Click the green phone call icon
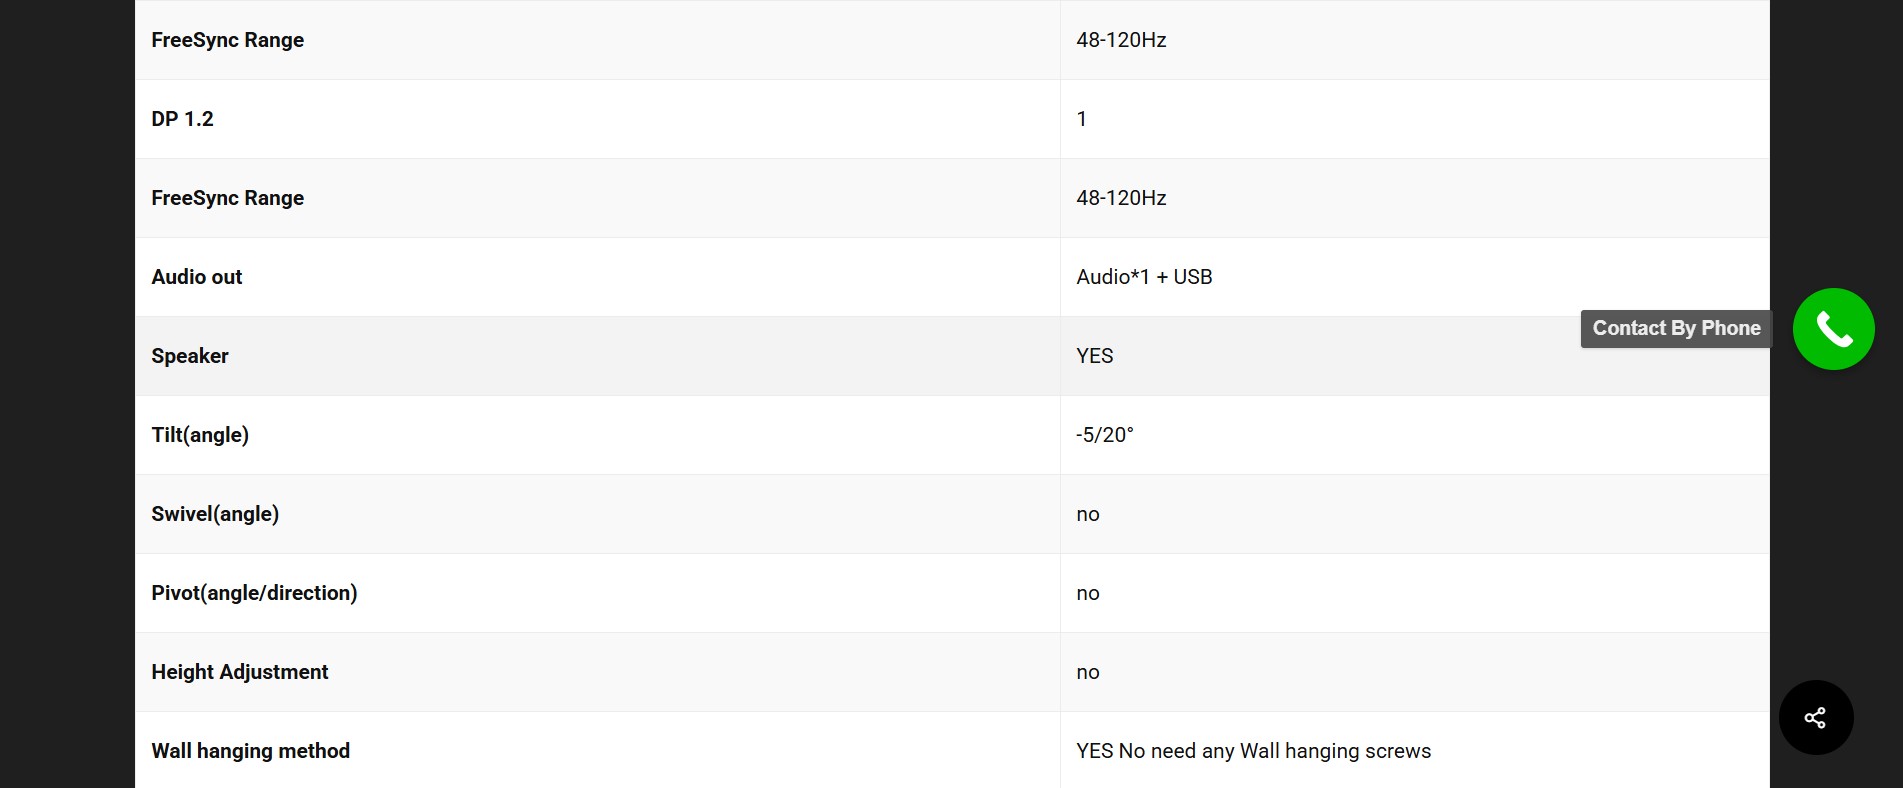The height and width of the screenshot is (788, 1903). (x=1833, y=329)
